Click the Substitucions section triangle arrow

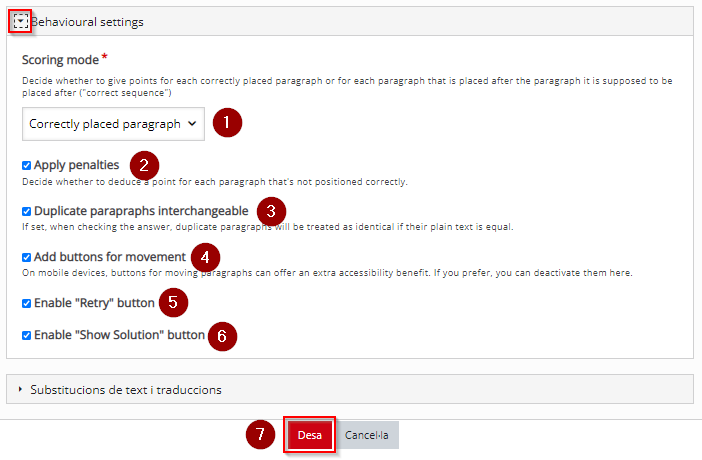pos(20,390)
